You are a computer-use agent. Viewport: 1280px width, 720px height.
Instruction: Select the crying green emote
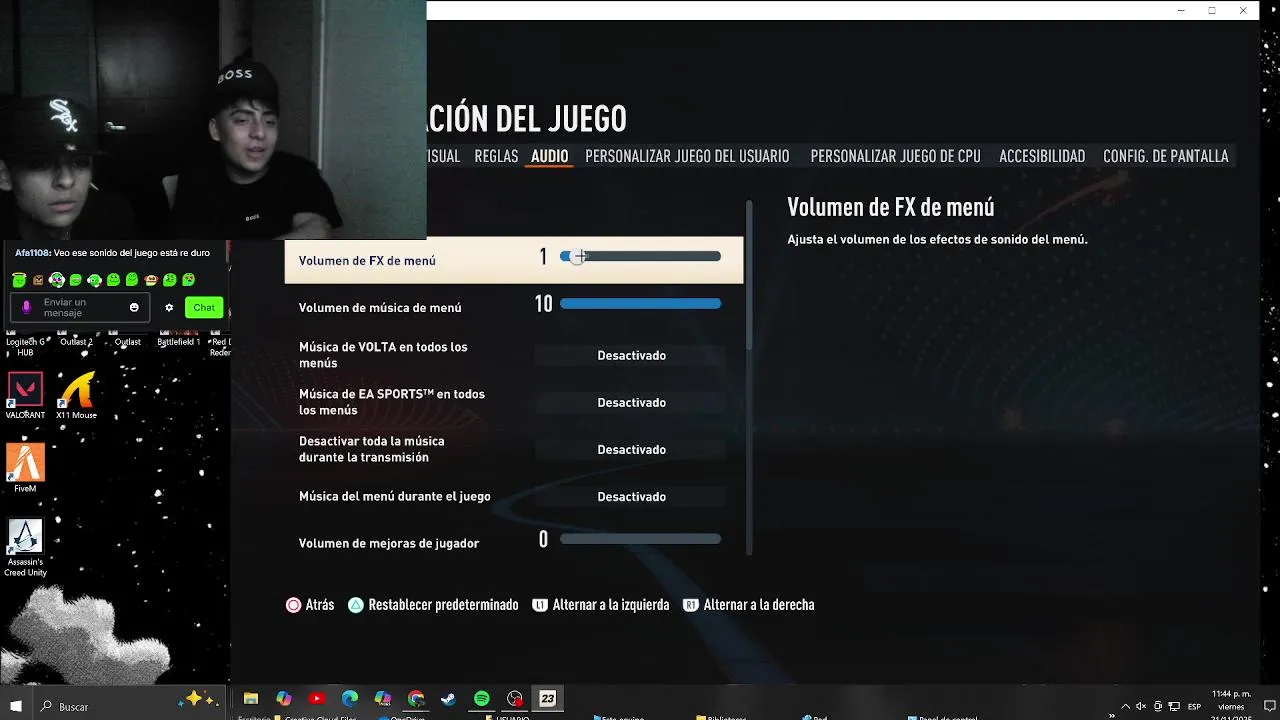[188, 280]
